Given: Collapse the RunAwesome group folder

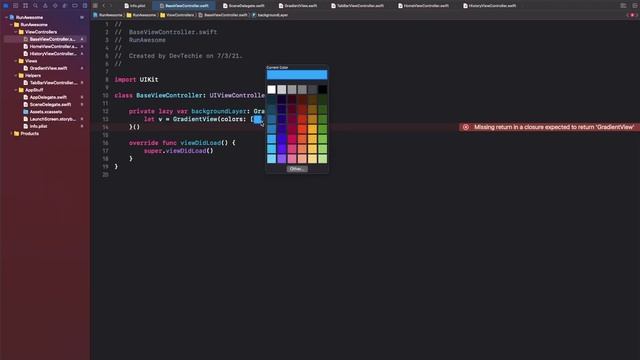Looking at the screenshot, I should (x=11, y=25).
